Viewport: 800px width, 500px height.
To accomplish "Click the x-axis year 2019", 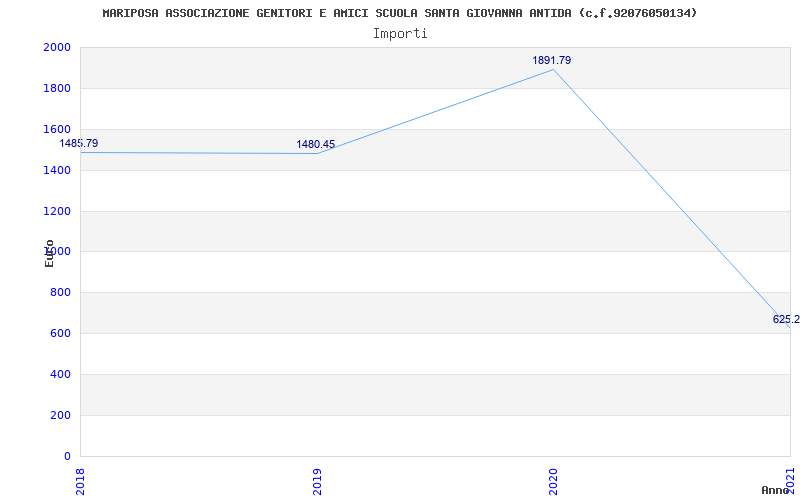I will pyautogui.click(x=317, y=482).
